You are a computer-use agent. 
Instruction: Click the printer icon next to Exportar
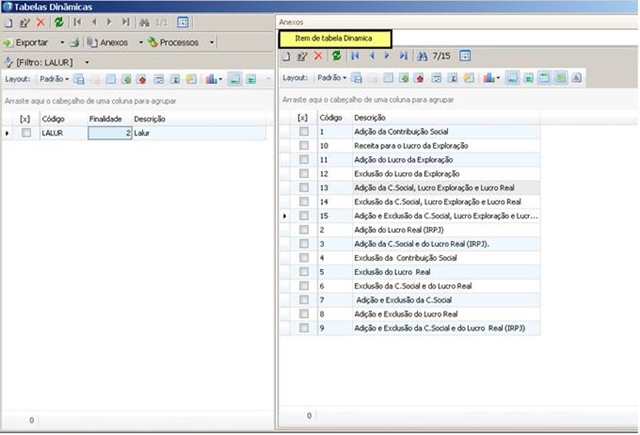pos(74,42)
